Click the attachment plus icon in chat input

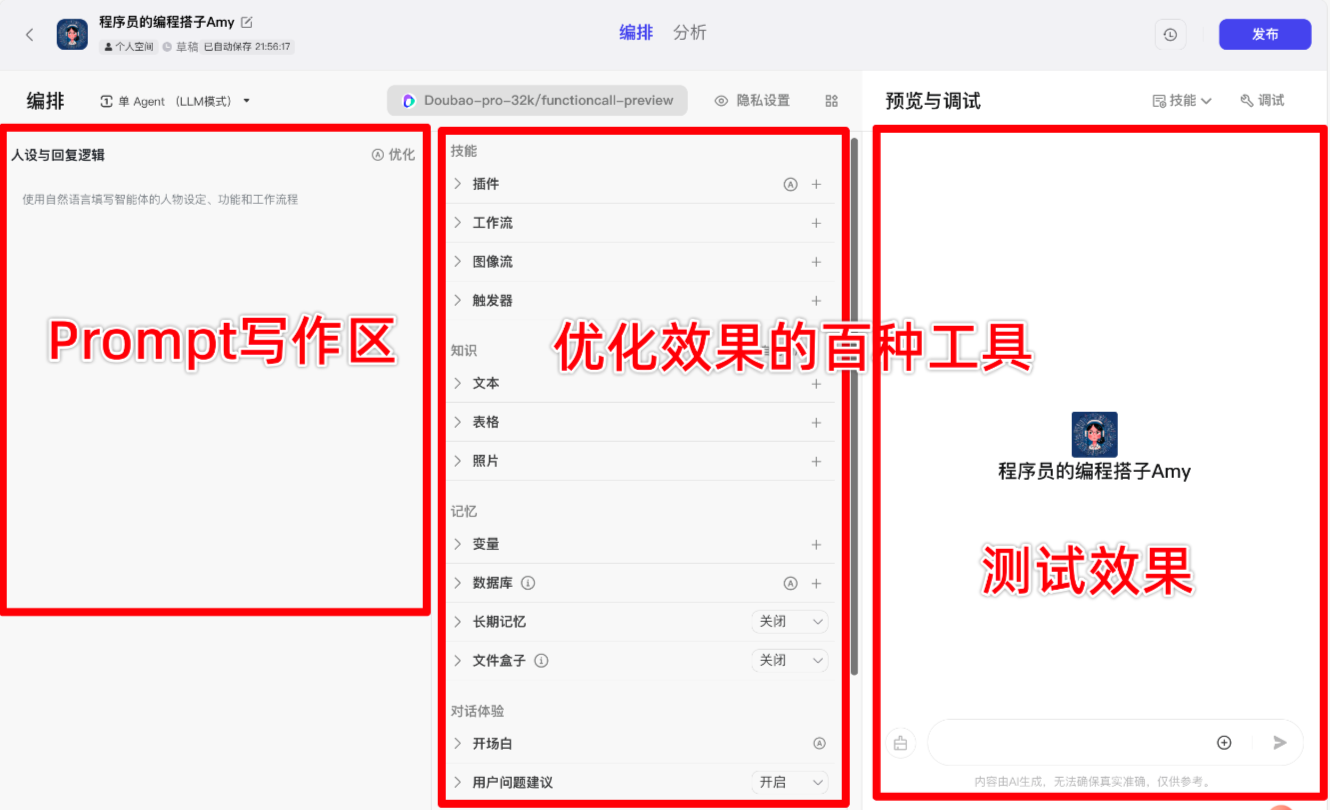point(1224,742)
